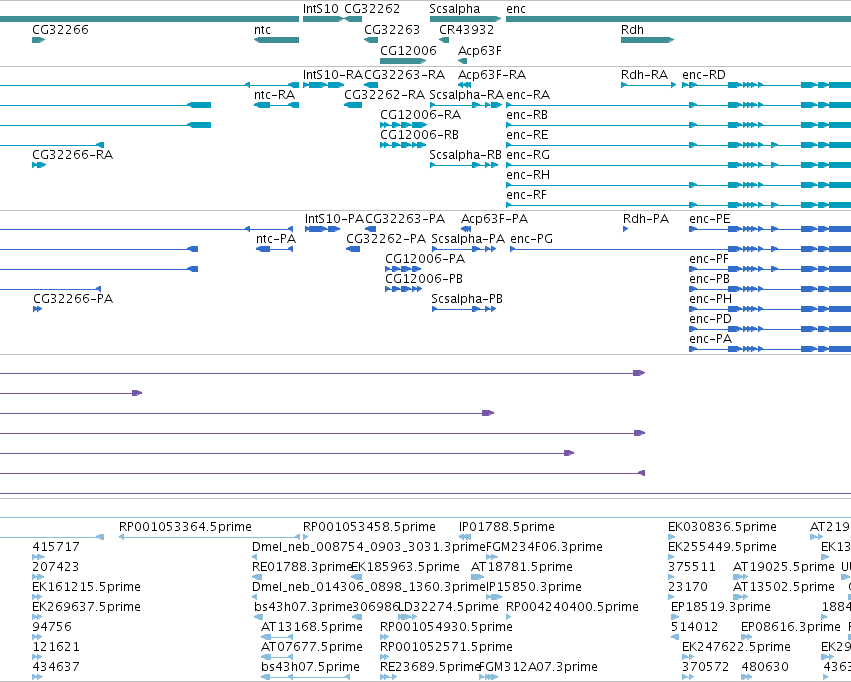Click the CG12006 gene label
The image size is (851, 682).
408,50
